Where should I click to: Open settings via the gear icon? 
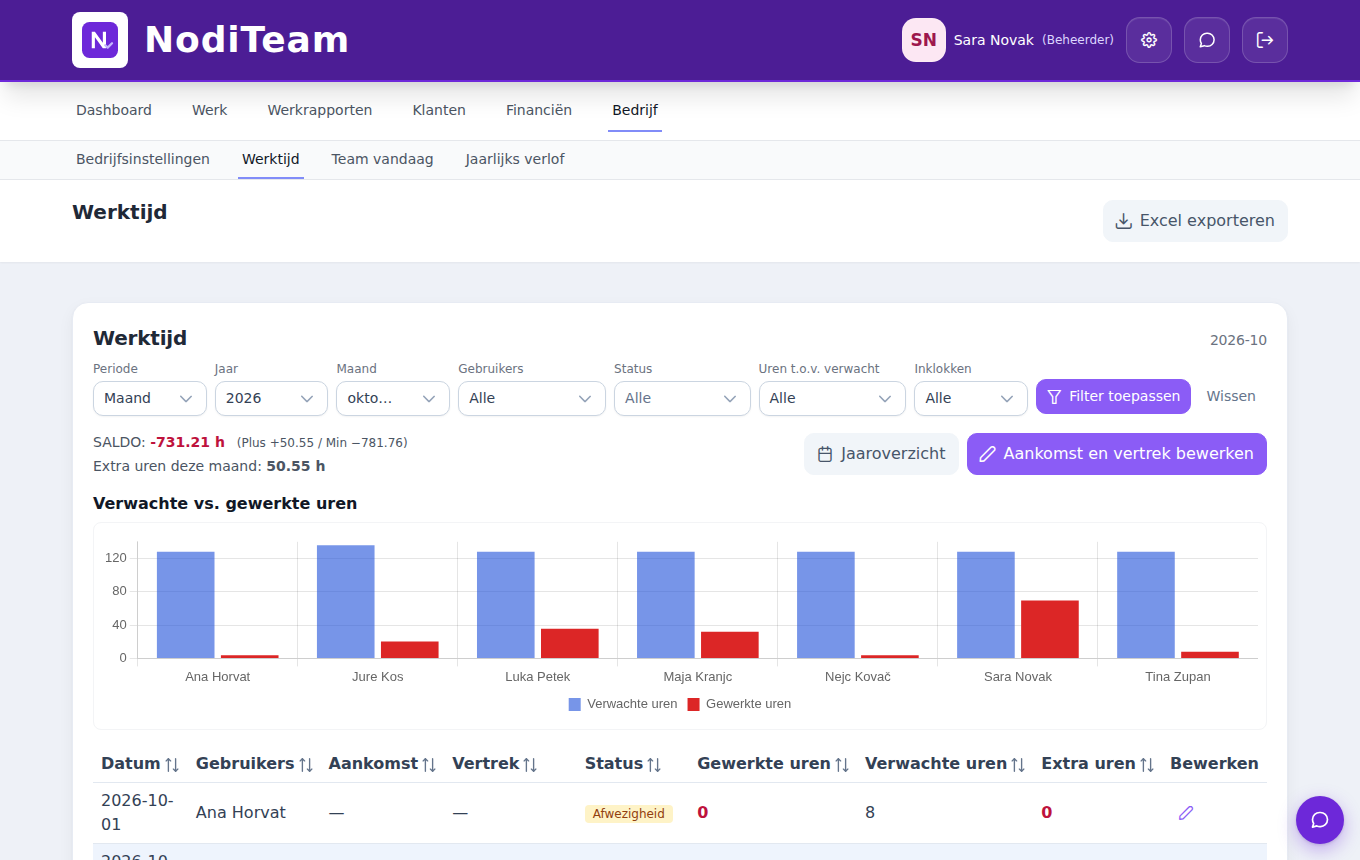tap(1149, 40)
